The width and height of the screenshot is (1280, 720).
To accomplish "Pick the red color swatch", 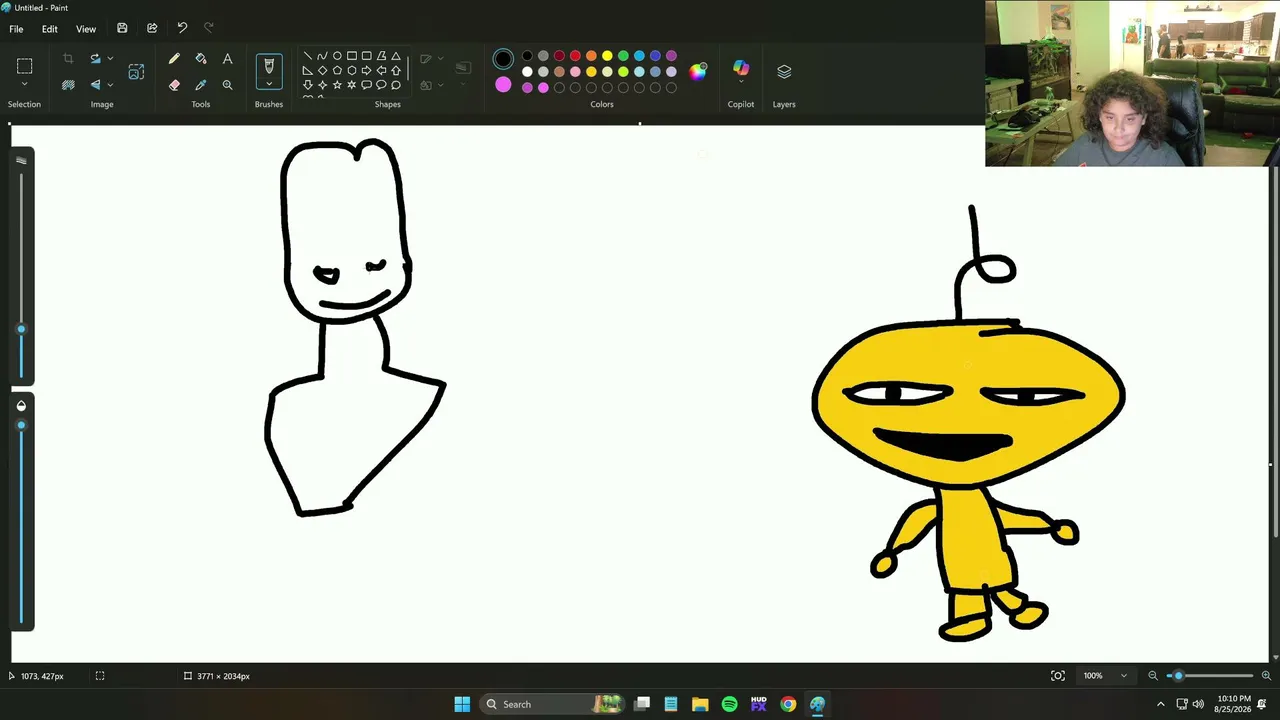I will [x=575, y=56].
